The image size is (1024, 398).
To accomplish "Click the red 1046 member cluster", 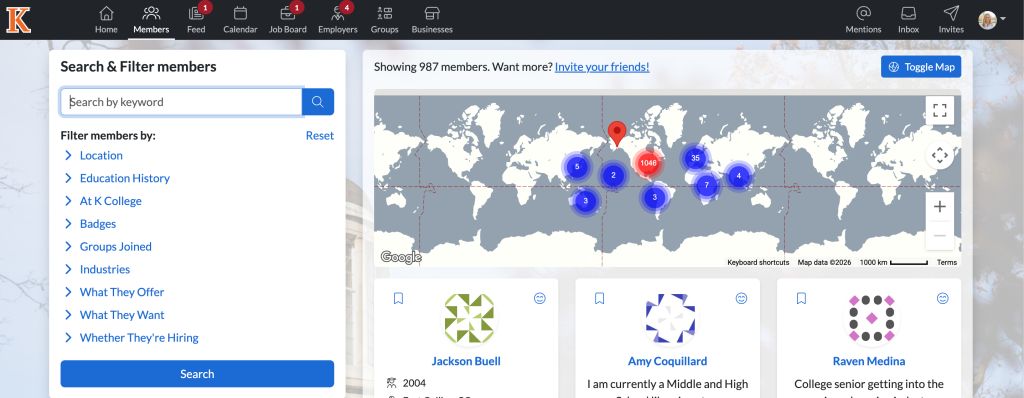I will (x=648, y=163).
